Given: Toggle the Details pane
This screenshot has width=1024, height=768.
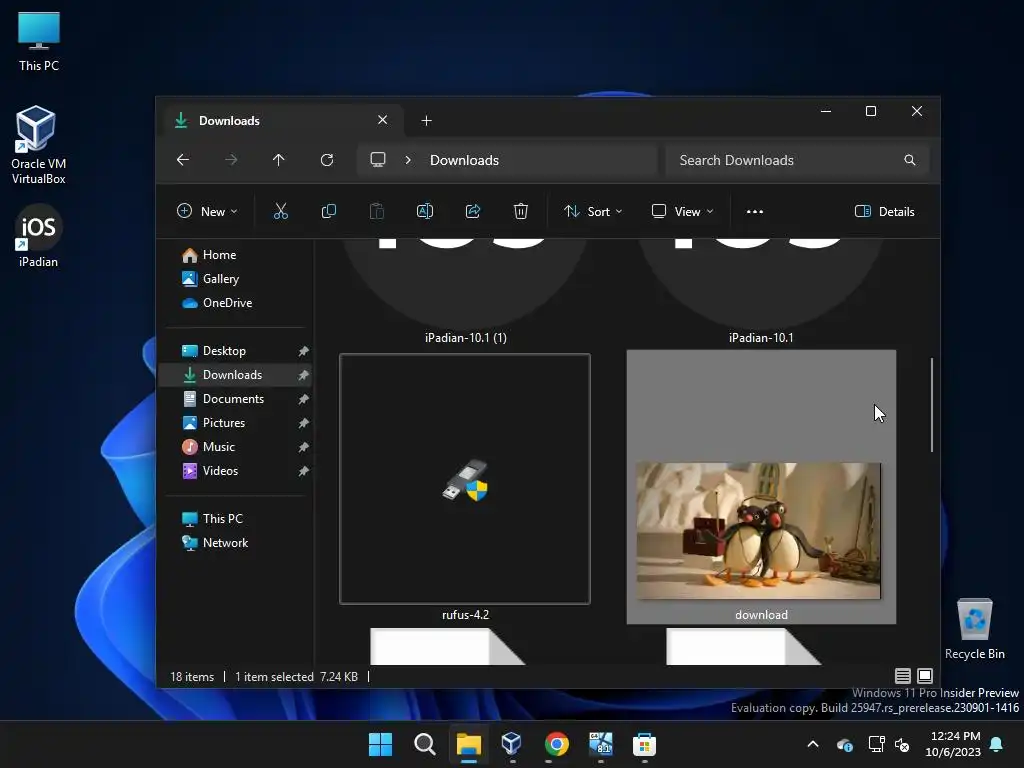Looking at the screenshot, I should click(885, 212).
